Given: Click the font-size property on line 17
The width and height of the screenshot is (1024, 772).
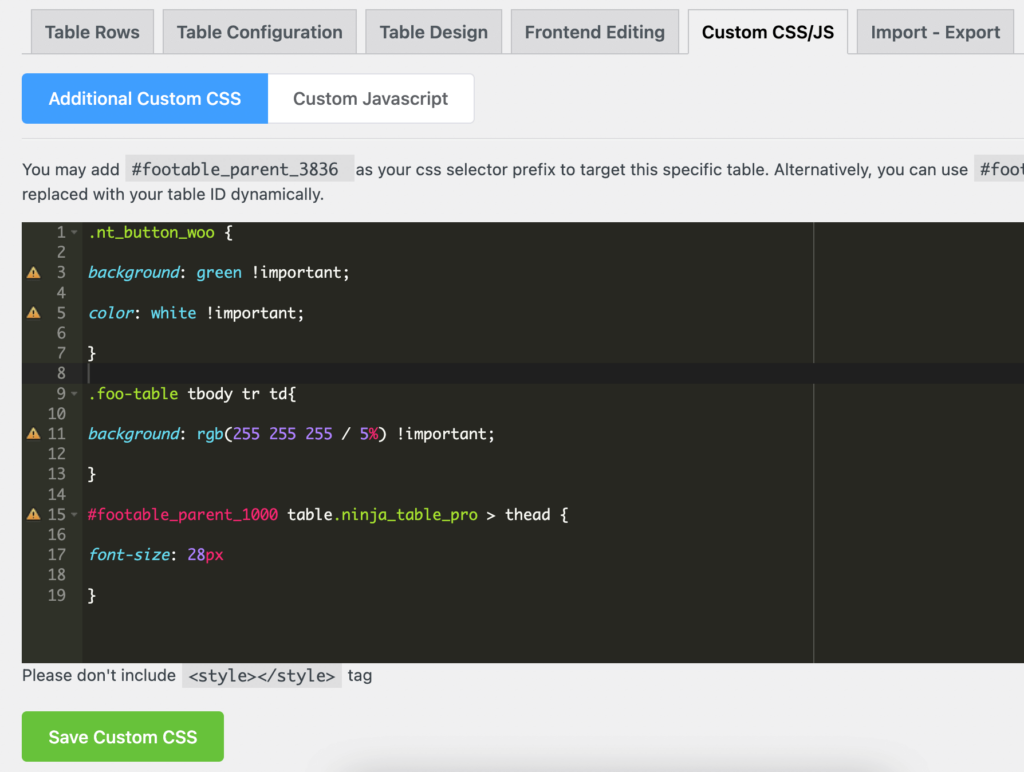Looking at the screenshot, I should 129,555.
